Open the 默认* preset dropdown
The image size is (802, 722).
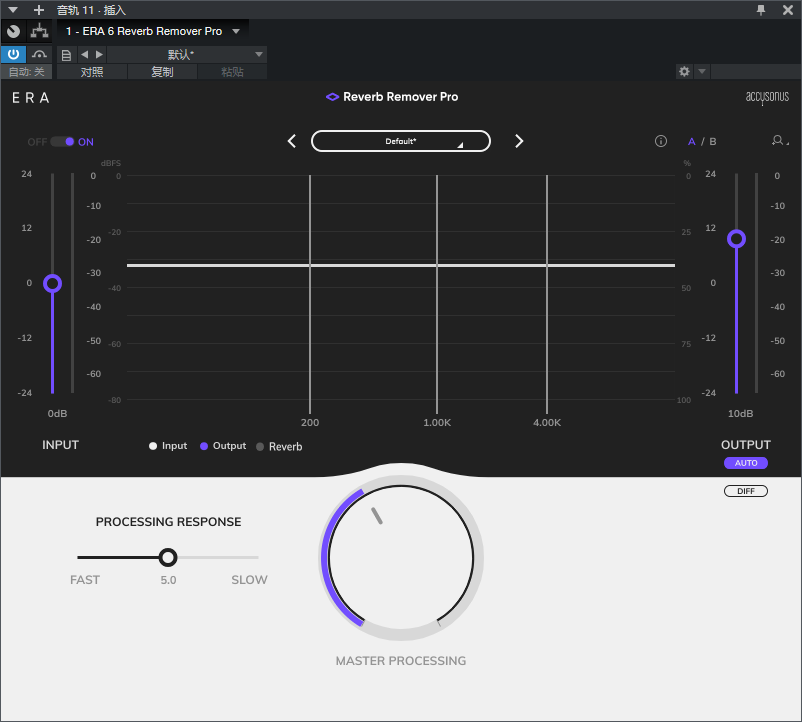[187, 54]
